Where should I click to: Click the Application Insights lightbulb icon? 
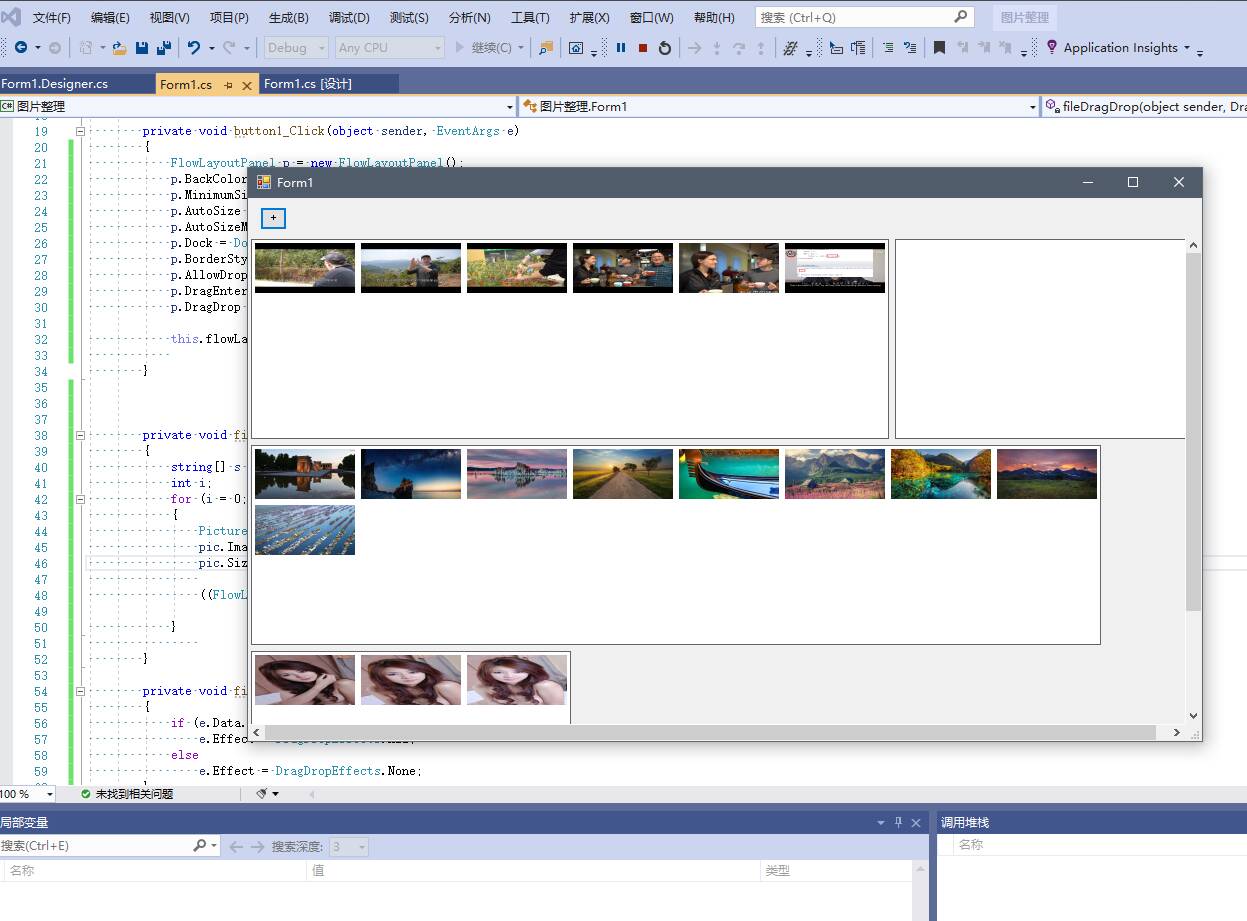click(x=1051, y=47)
